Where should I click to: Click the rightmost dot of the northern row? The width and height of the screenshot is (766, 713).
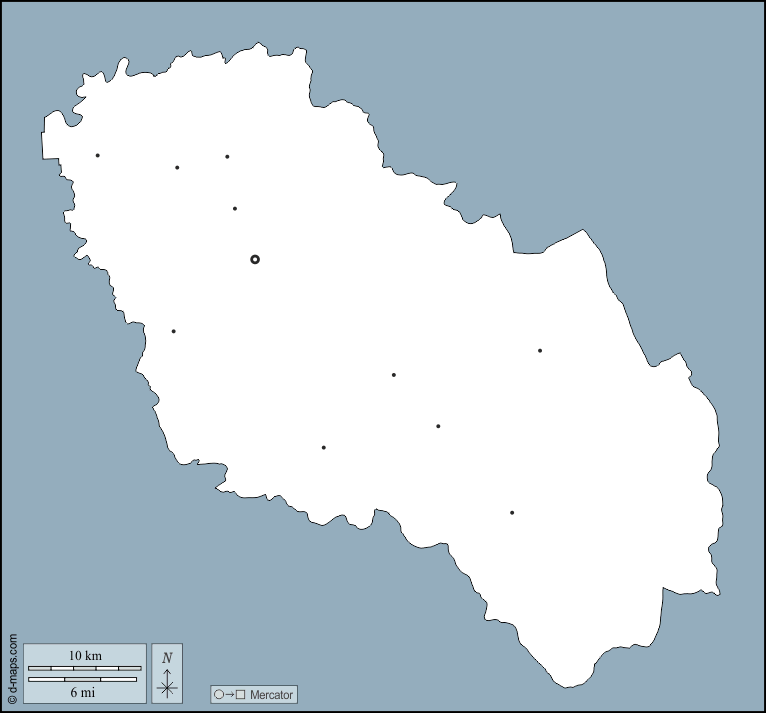click(x=227, y=156)
